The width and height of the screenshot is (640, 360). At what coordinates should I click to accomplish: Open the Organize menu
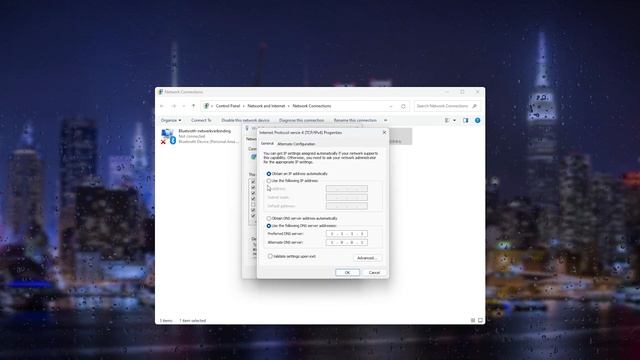[171, 120]
